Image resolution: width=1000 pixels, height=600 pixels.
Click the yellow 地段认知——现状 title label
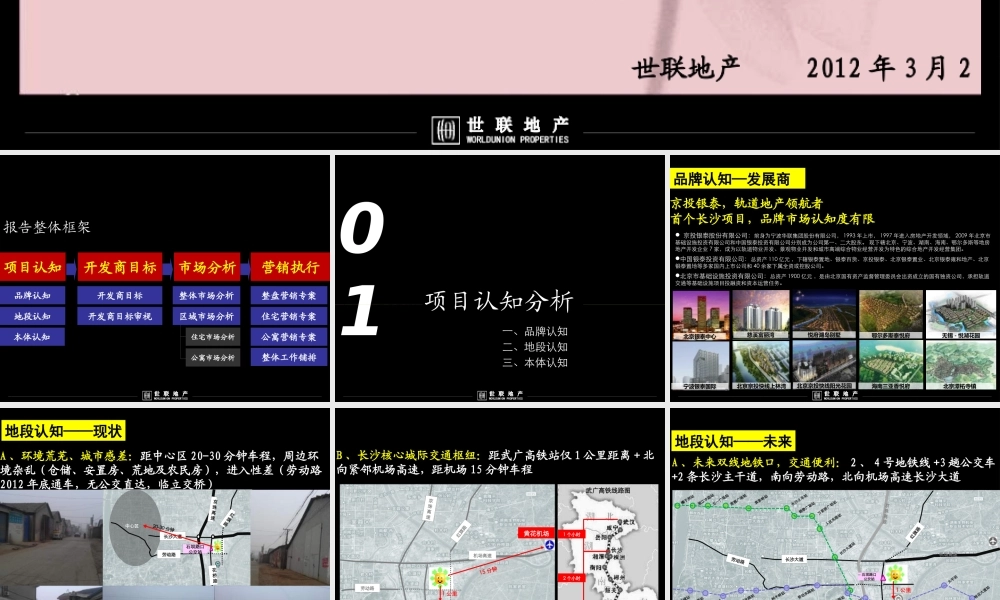pyautogui.click(x=63, y=431)
